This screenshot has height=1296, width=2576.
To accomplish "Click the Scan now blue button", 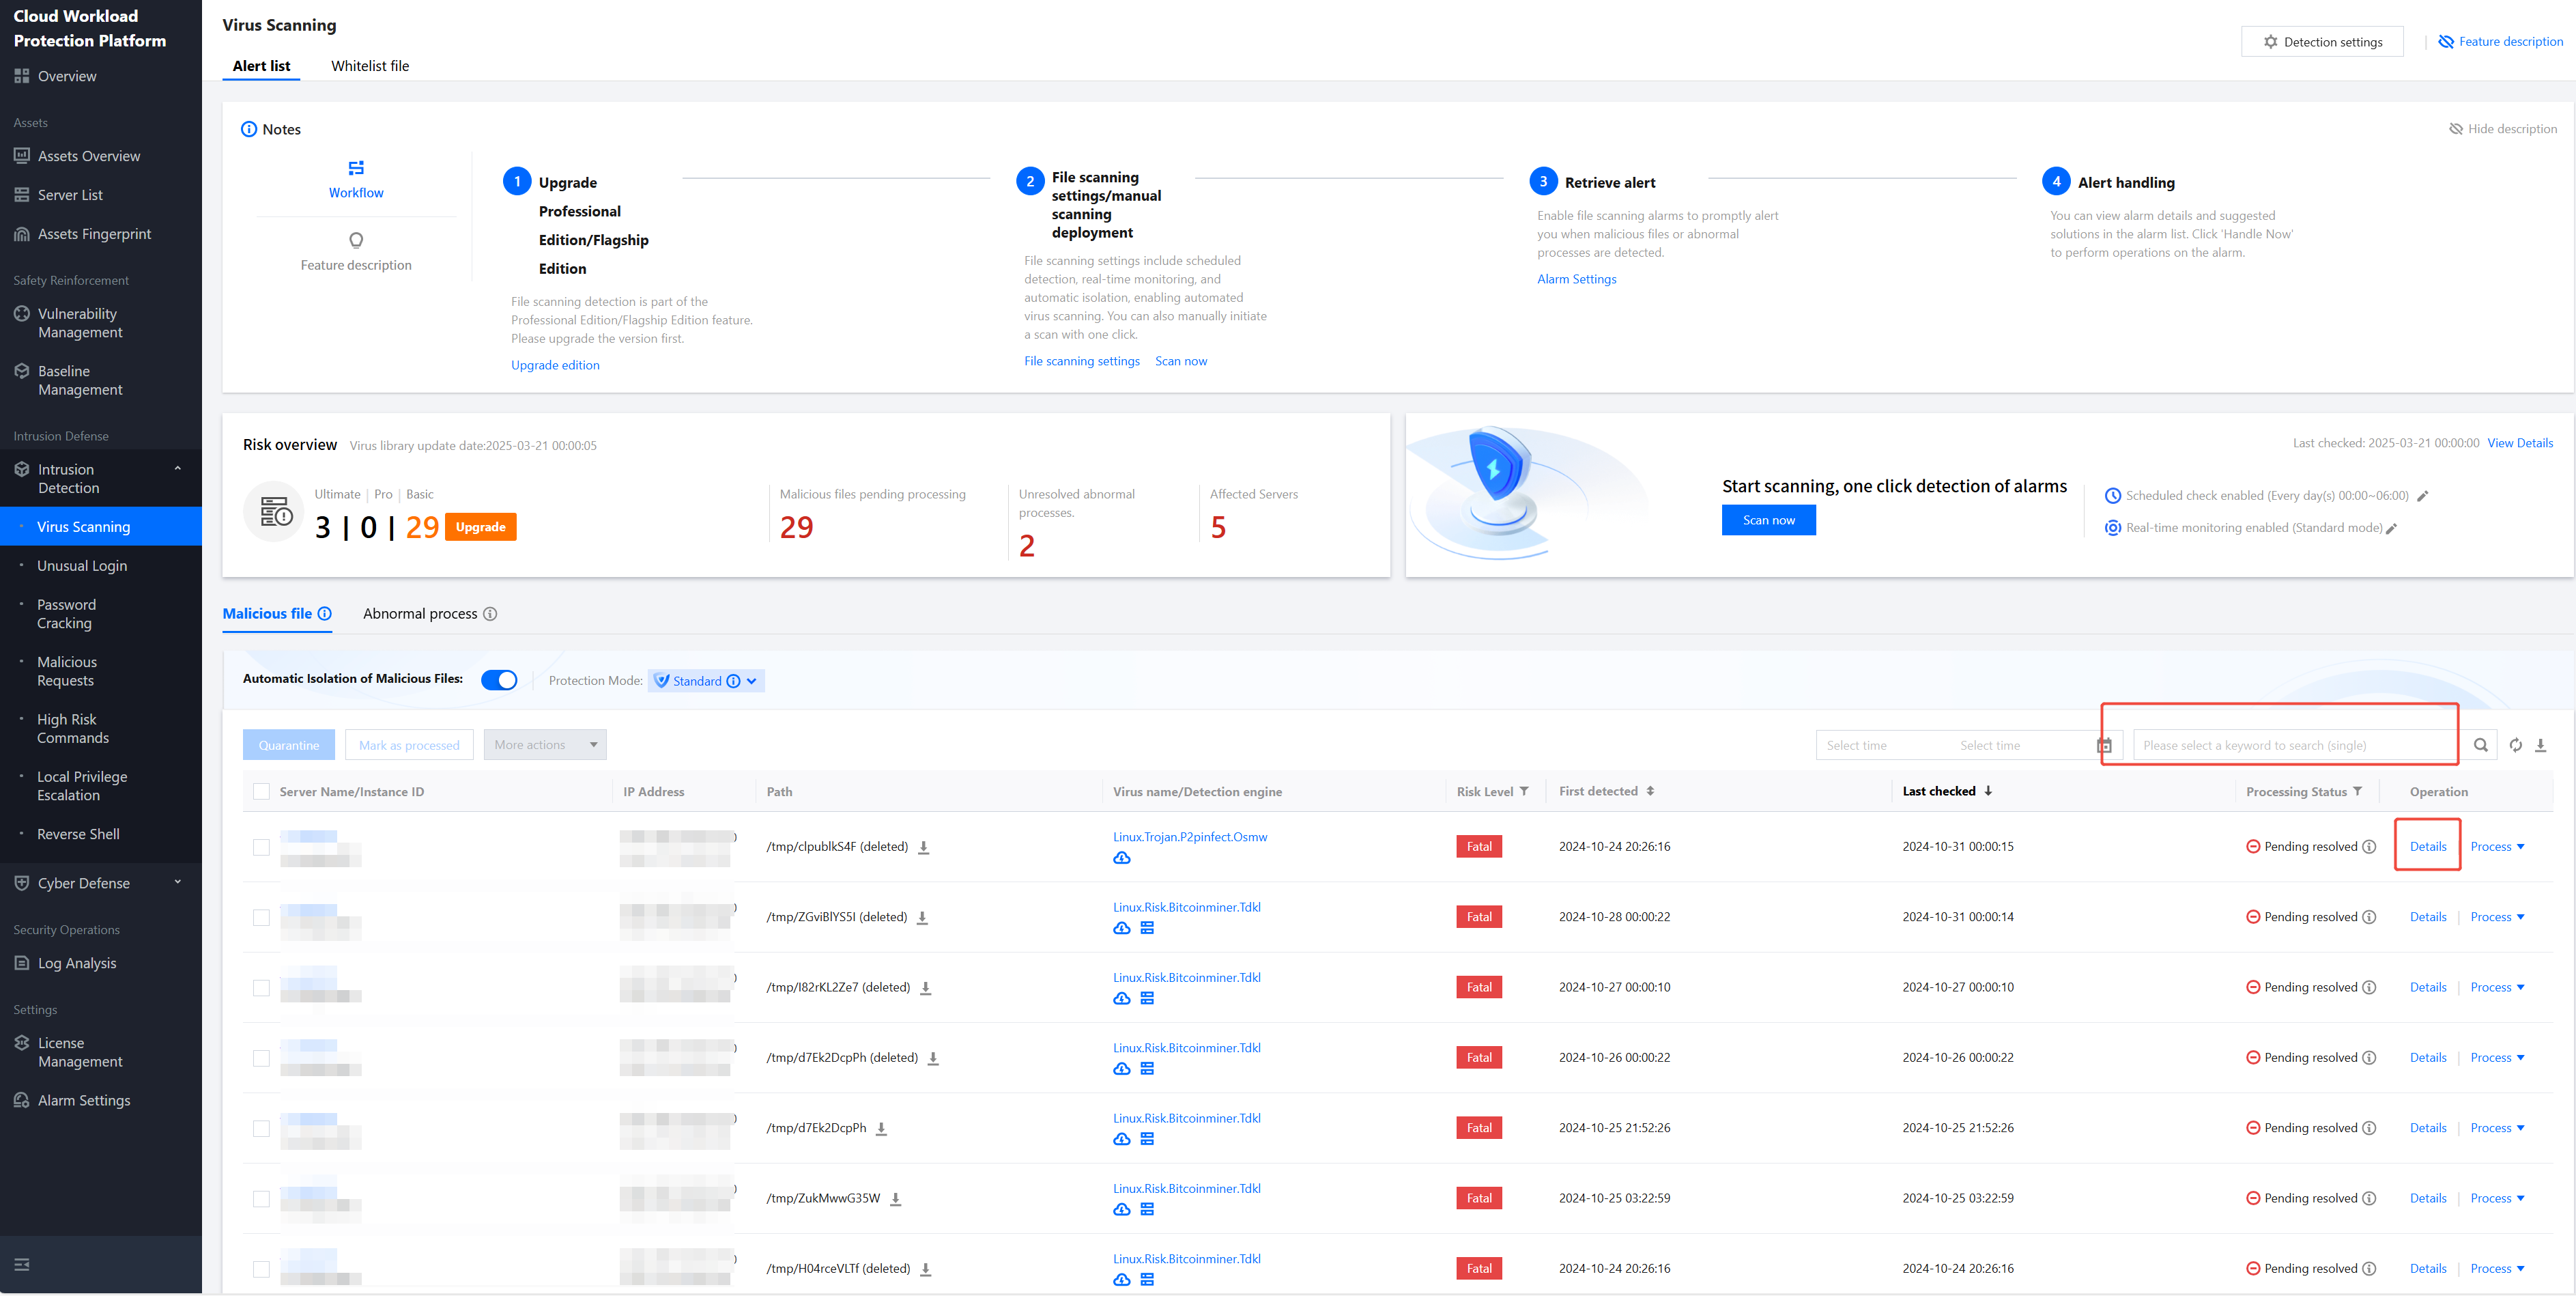I will tap(1768, 520).
